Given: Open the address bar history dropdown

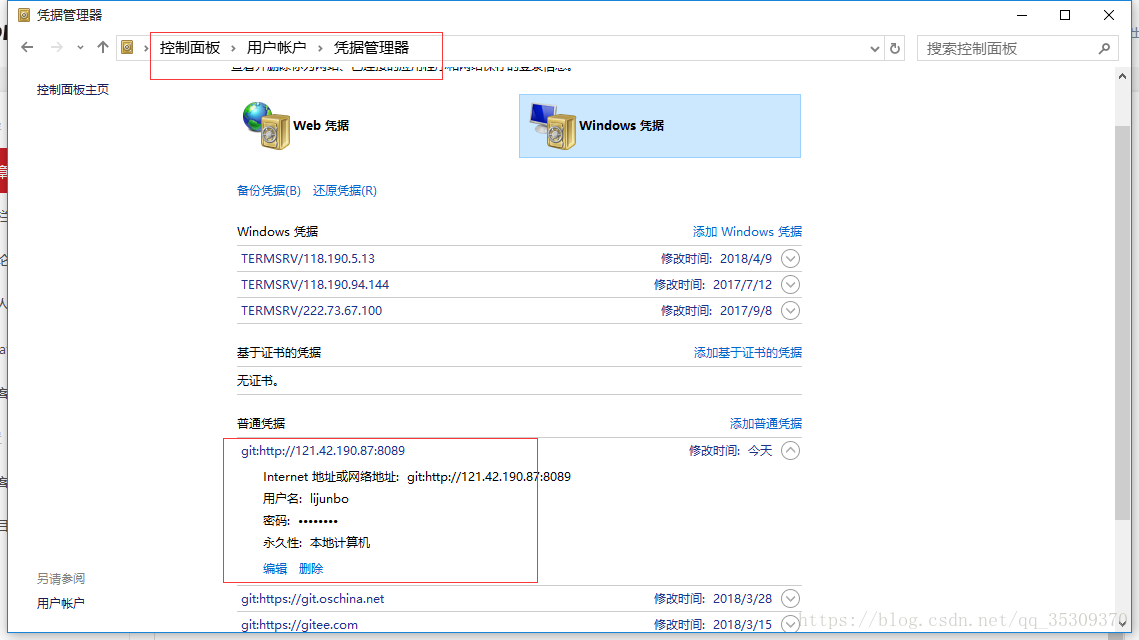Looking at the screenshot, I should point(875,49).
